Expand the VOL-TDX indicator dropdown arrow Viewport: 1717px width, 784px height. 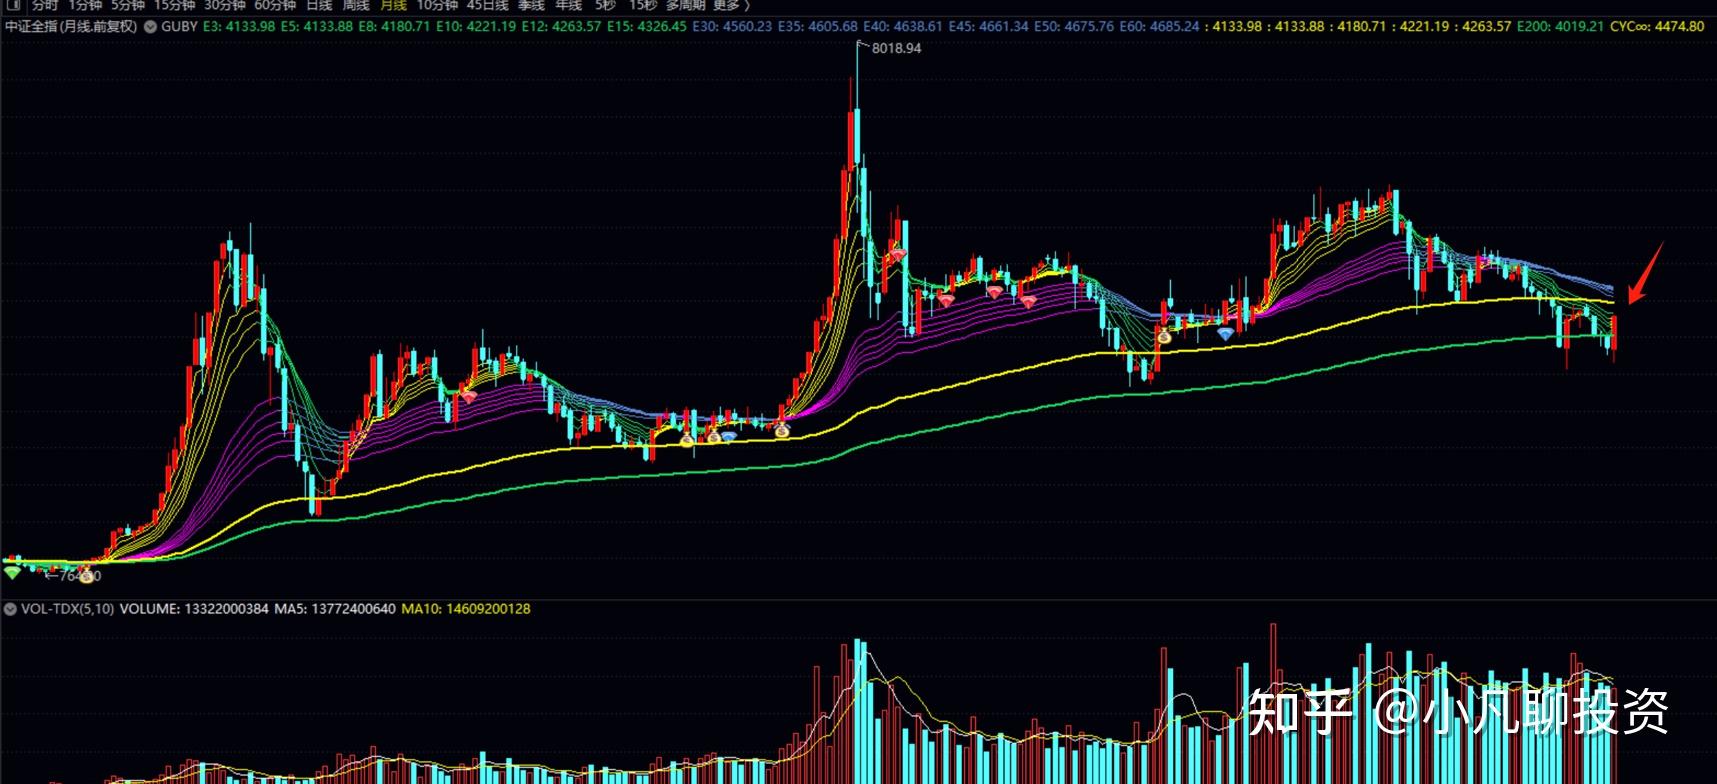10,609
